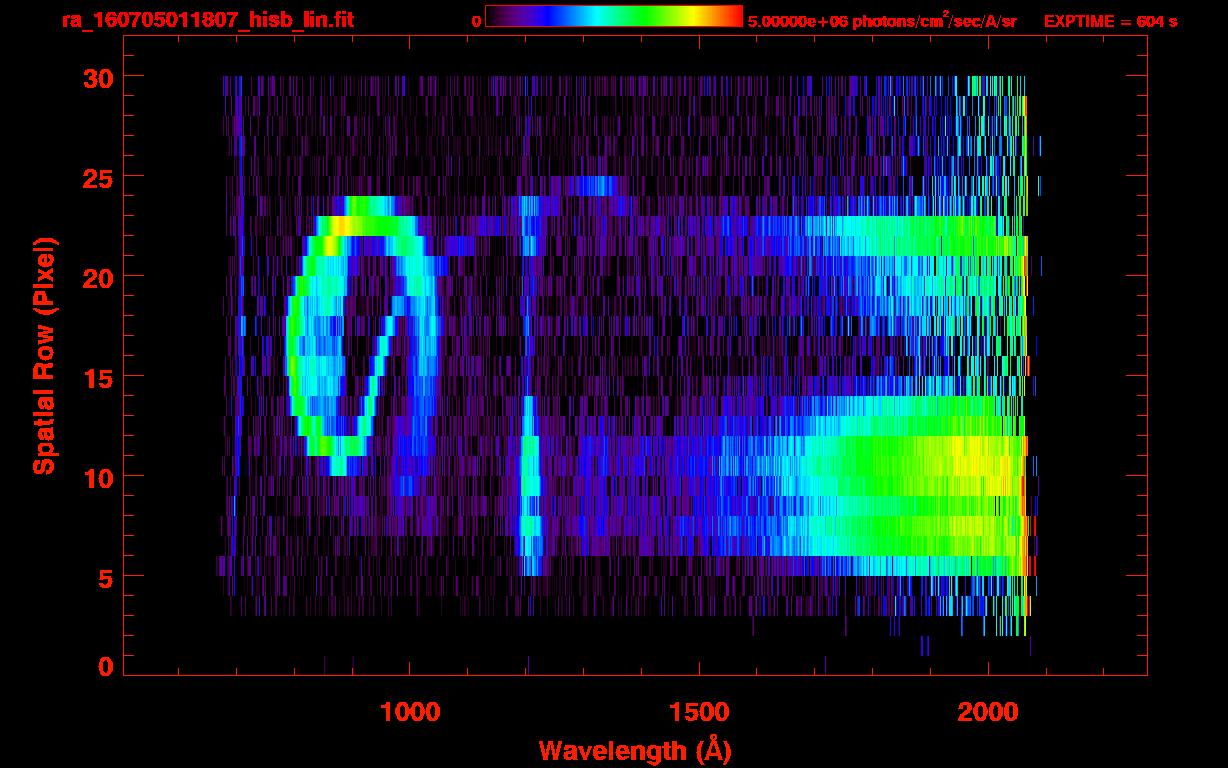This screenshot has height=768, width=1228.
Task: Click the 0 at the color bar minimum
Action: coord(476,21)
